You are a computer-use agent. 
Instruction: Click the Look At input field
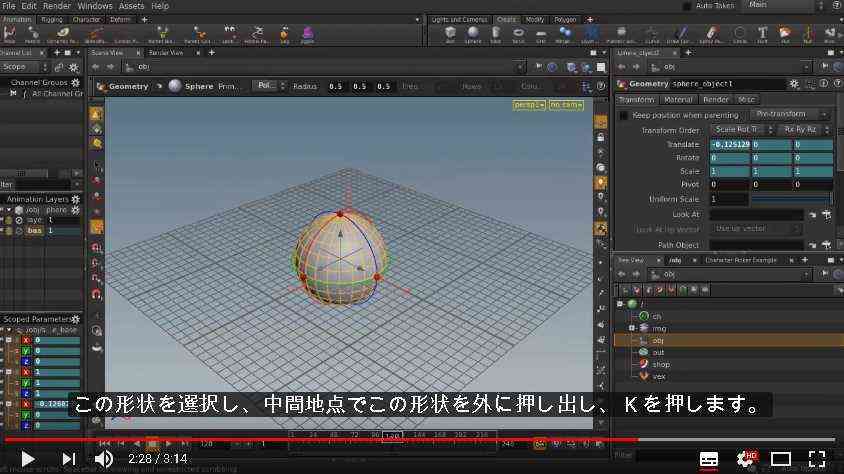pyautogui.click(x=757, y=215)
